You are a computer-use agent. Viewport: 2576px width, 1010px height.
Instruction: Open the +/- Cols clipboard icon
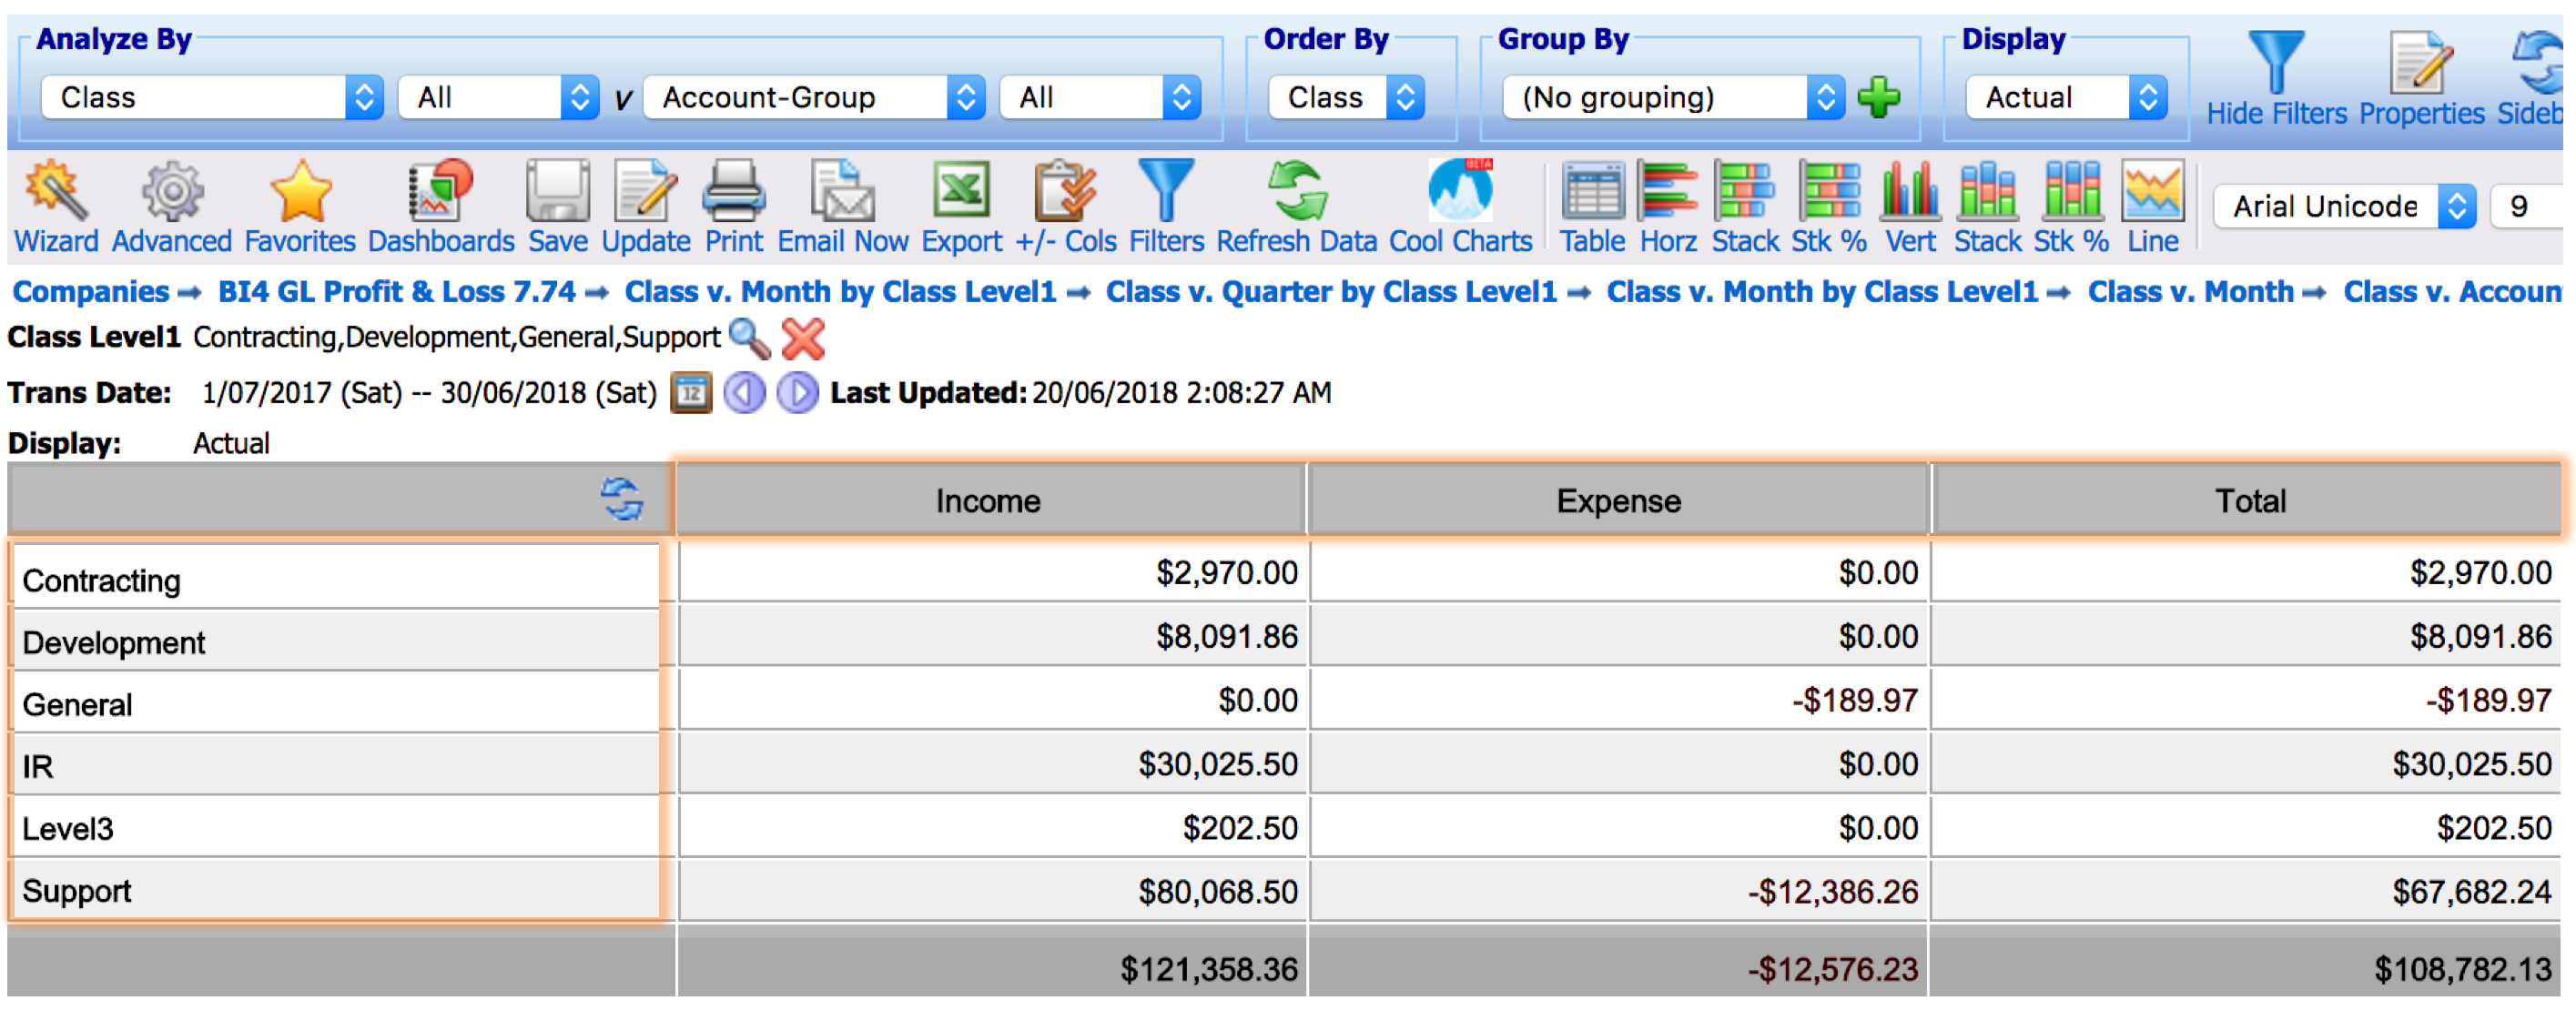(1065, 207)
